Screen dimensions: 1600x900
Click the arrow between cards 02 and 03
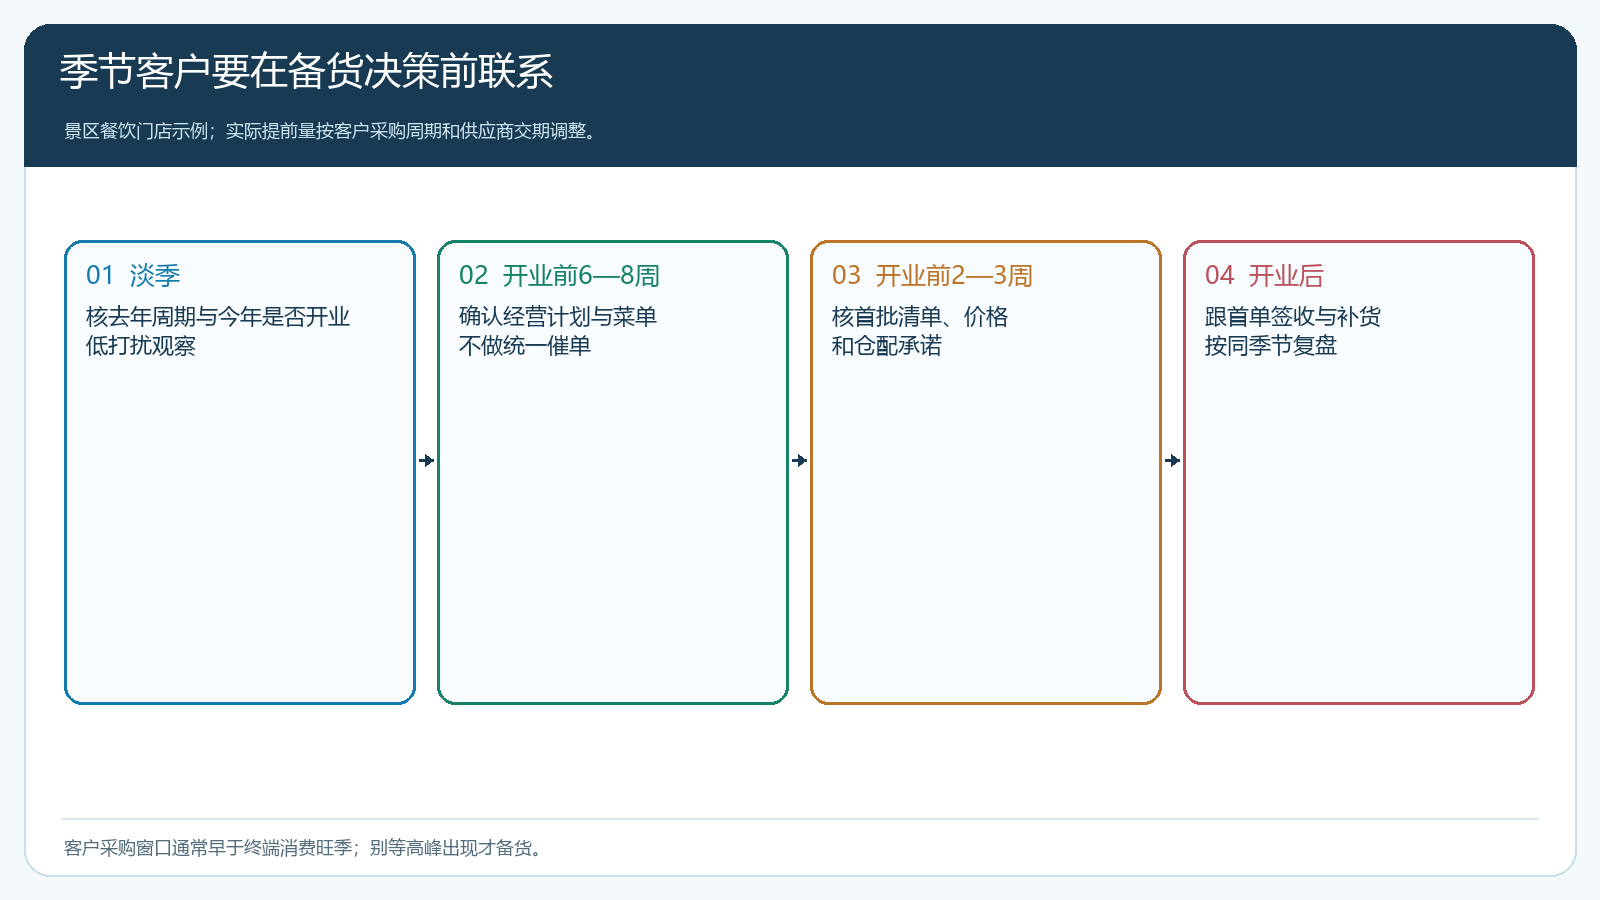point(800,461)
